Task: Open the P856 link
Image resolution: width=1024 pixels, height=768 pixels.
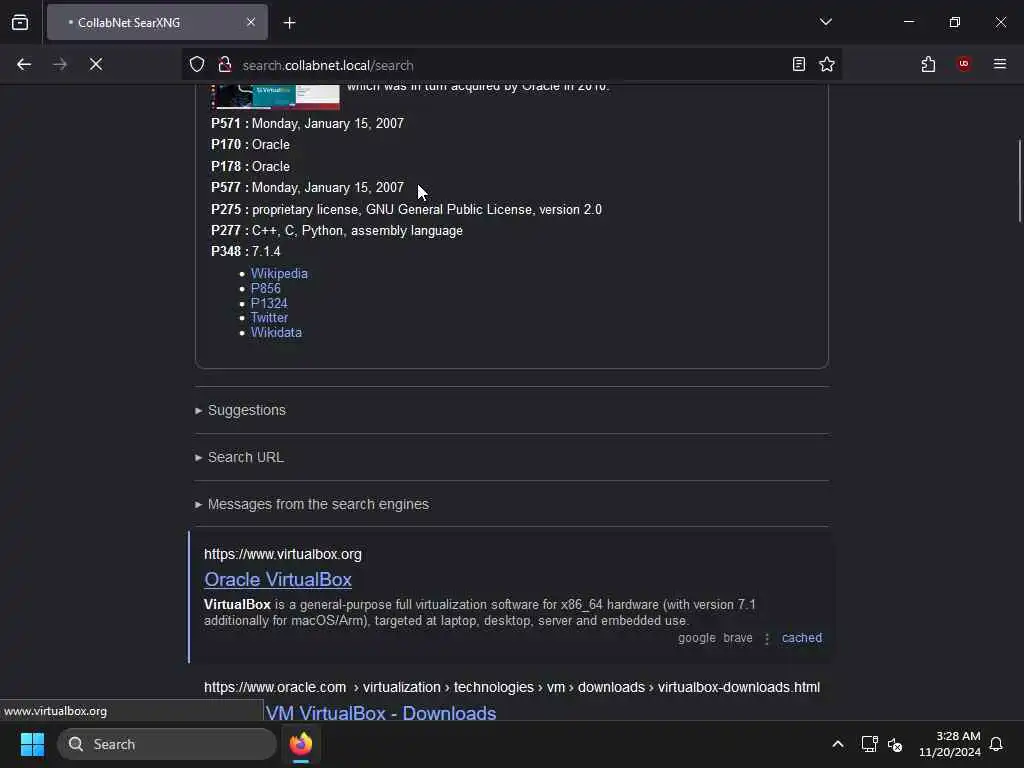Action: click(265, 289)
